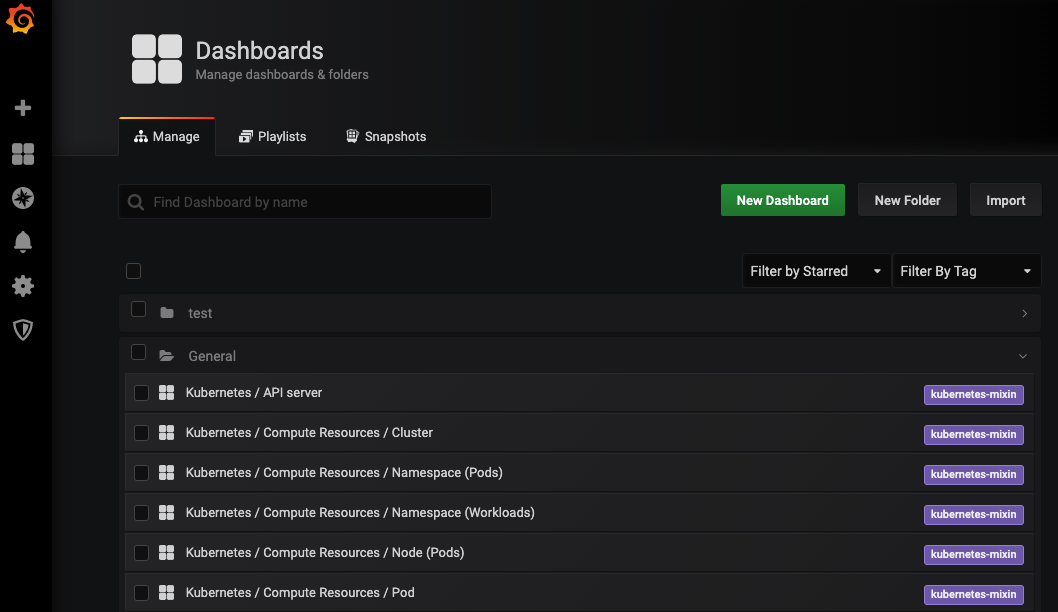Image resolution: width=1058 pixels, height=612 pixels.
Task: Switch to the Playlists tab
Action: click(x=273, y=136)
